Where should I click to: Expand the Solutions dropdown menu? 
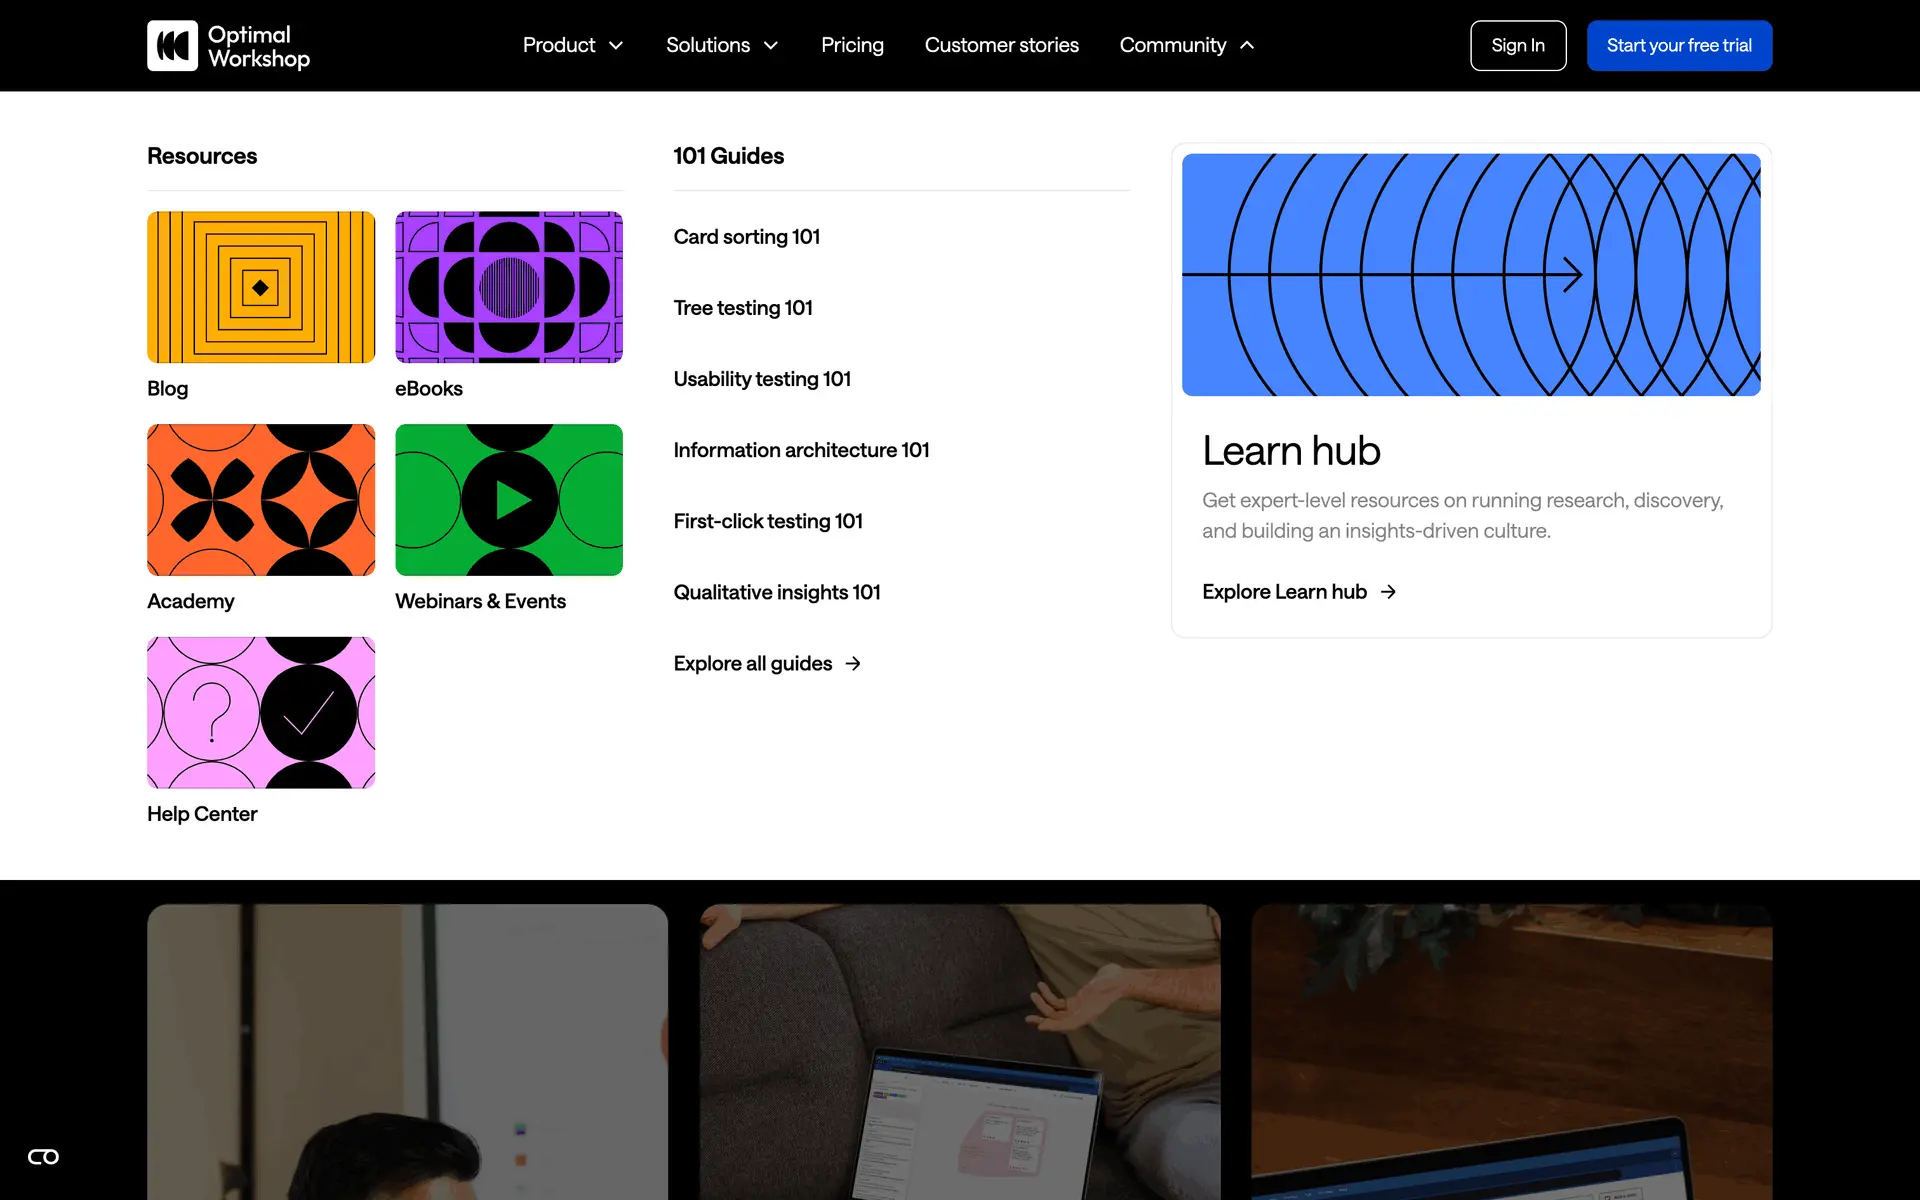click(x=721, y=46)
